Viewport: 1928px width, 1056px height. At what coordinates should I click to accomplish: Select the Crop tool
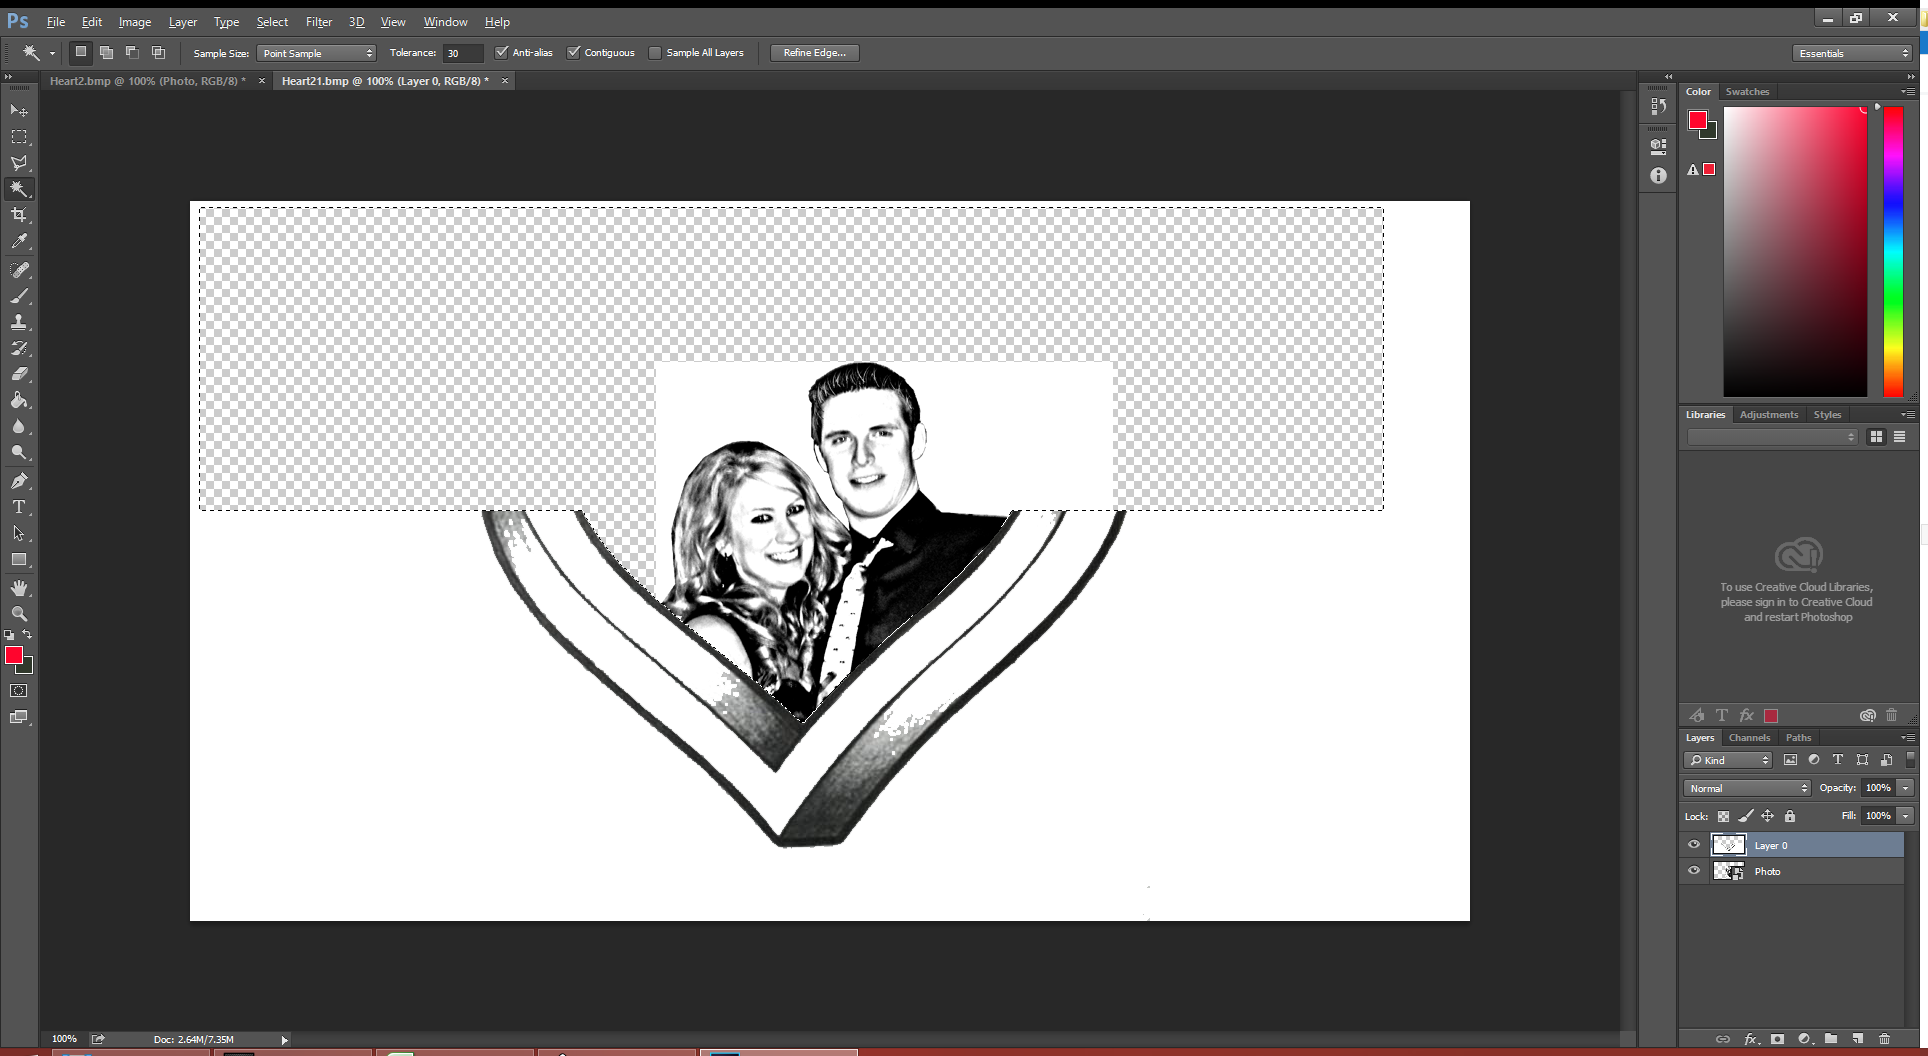19,215
